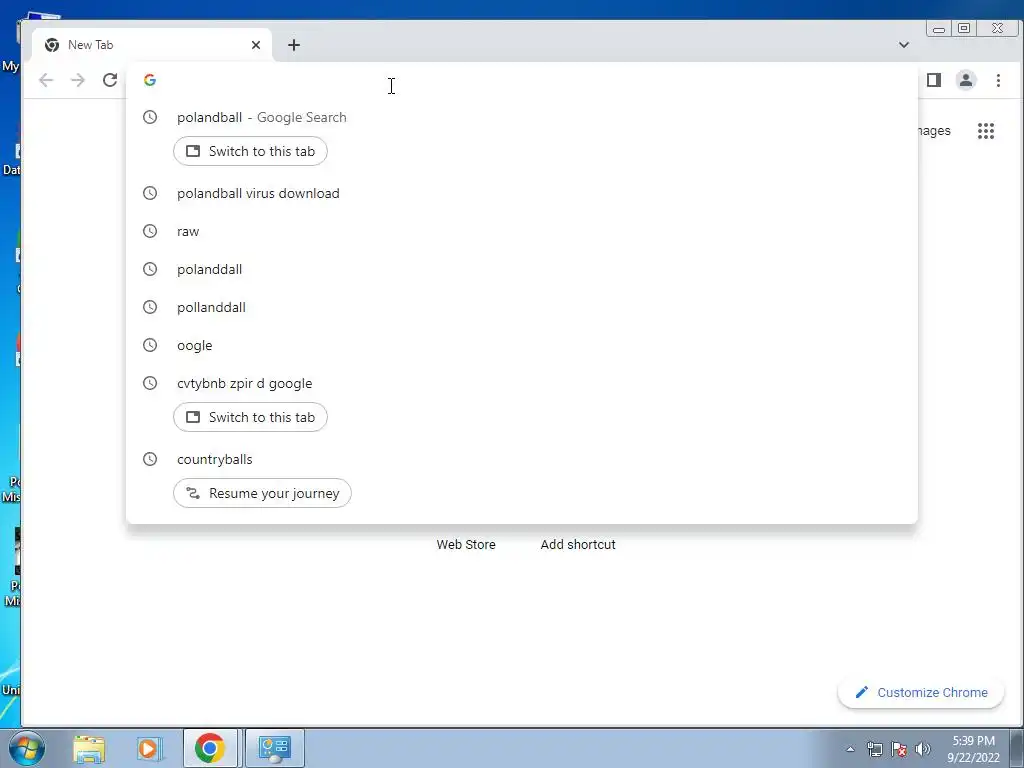
Task: Click Switch to this tab under cvtybnb
Action: coord(250,417)
